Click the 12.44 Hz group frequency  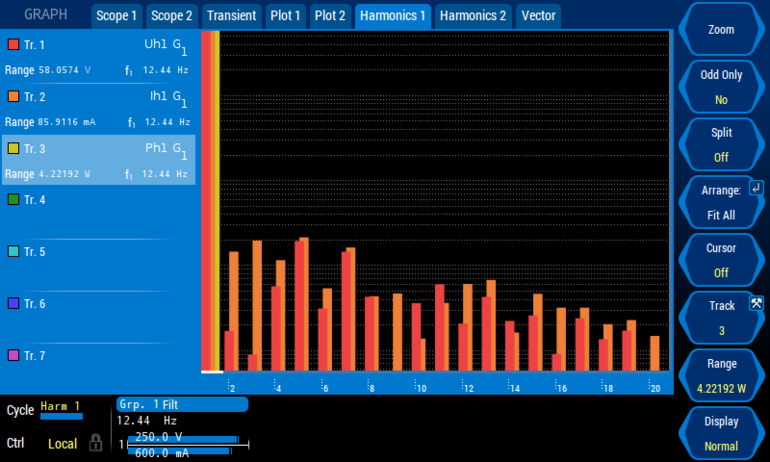146,421
